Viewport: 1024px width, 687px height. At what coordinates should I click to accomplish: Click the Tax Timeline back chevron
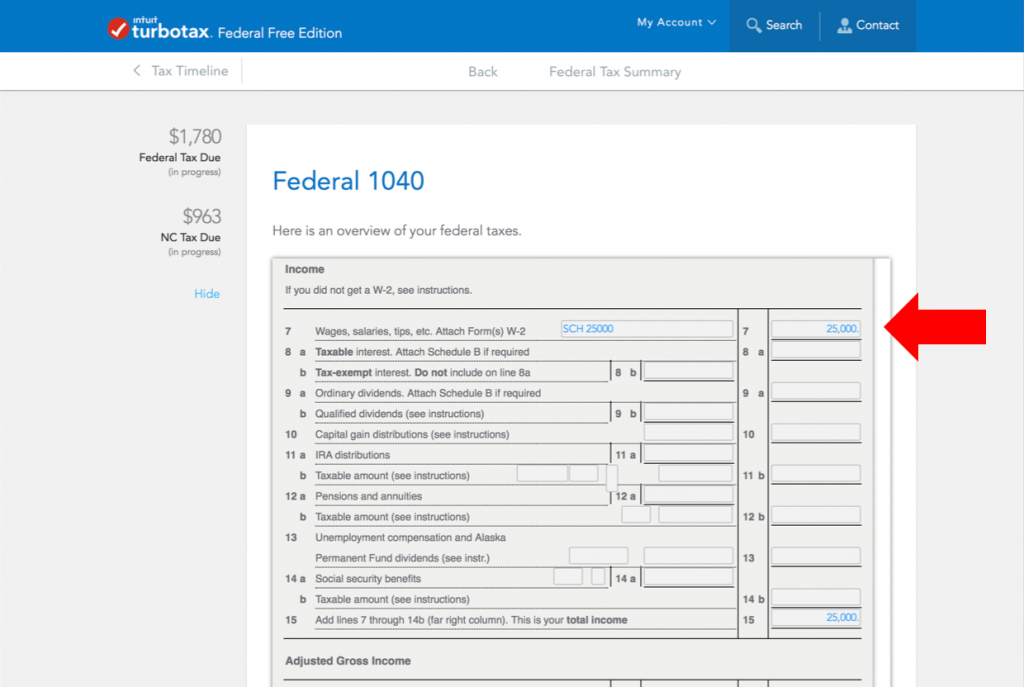pyautogui.click(x=137, y=71)
